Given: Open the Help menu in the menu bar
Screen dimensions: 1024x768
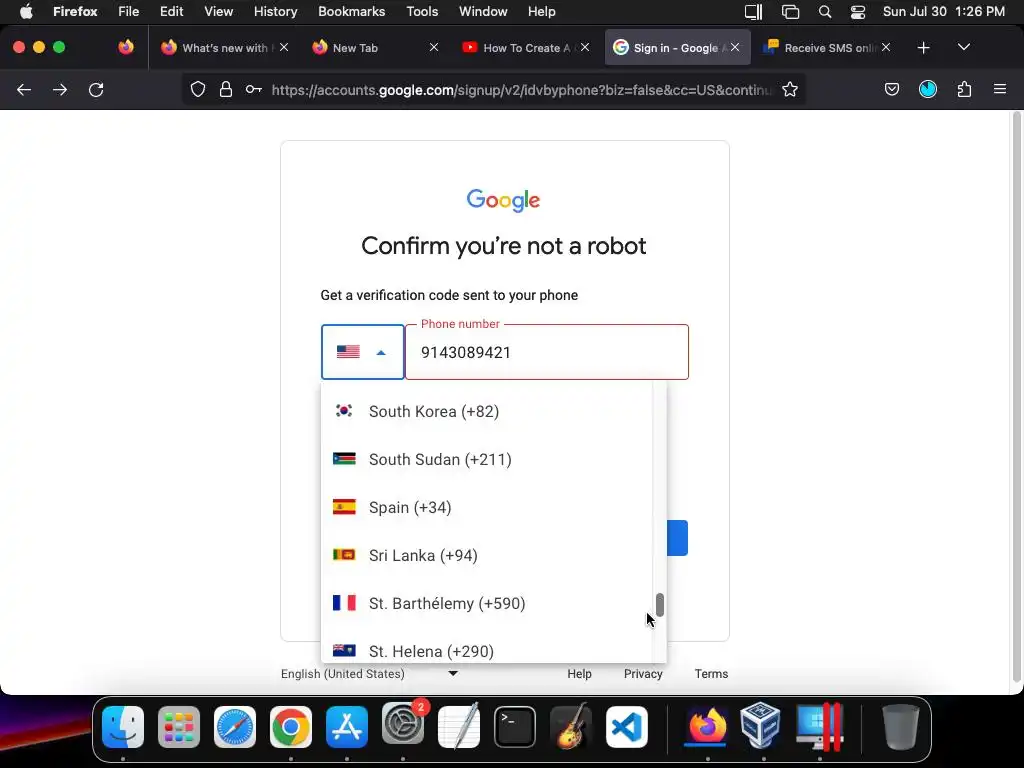Looking at the screenshot, I should coord(541,12).
